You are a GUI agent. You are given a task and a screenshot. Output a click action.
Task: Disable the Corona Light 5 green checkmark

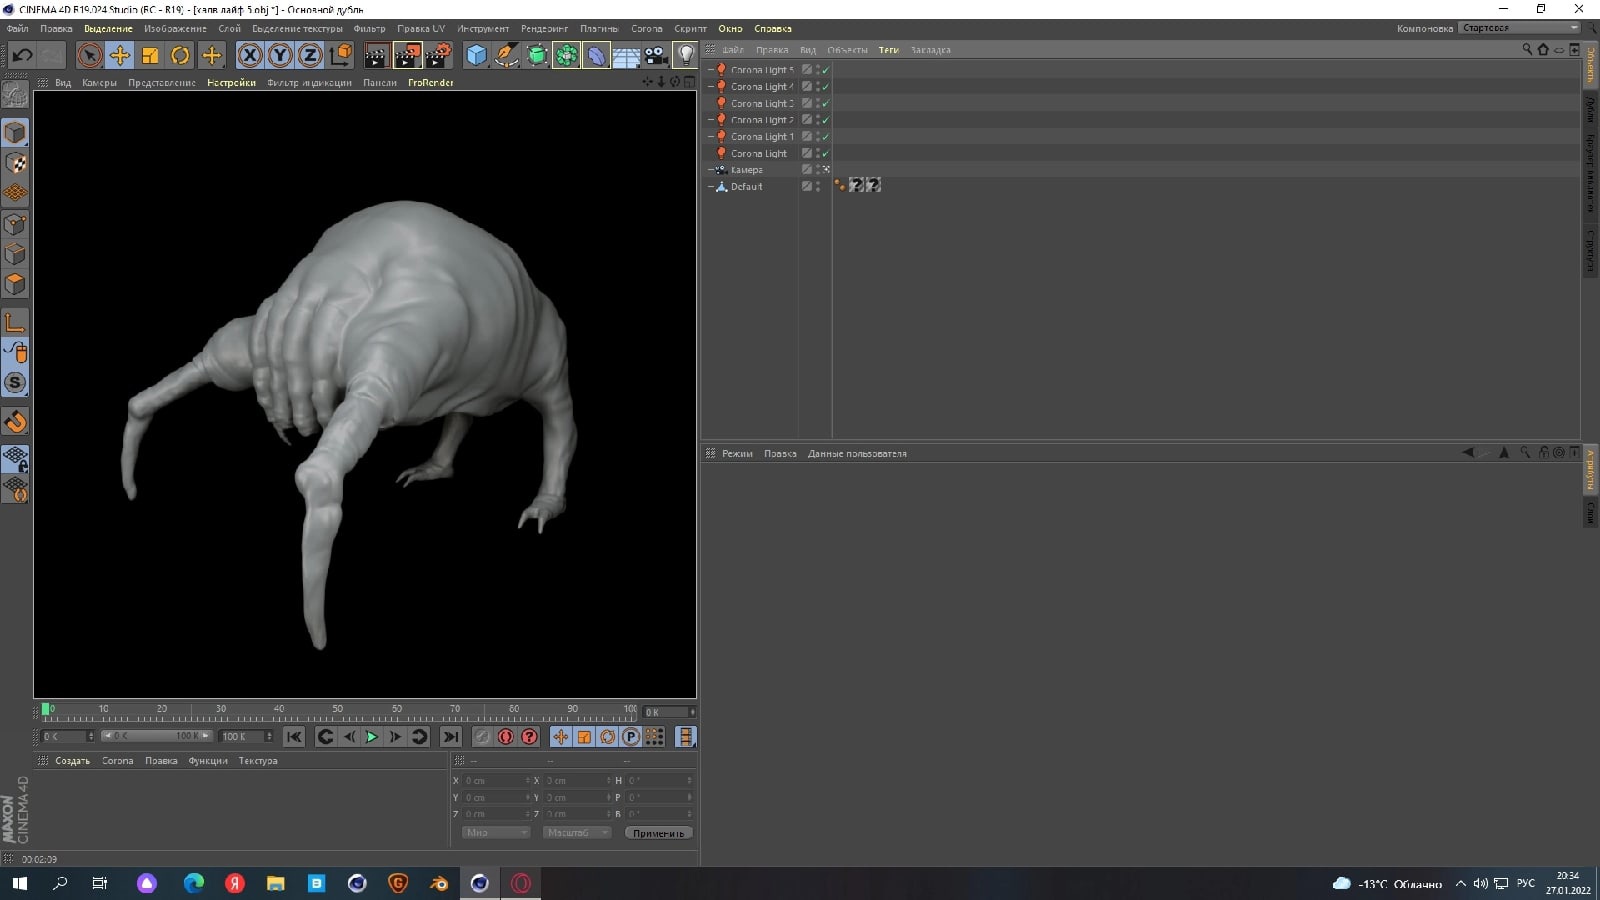826,70
